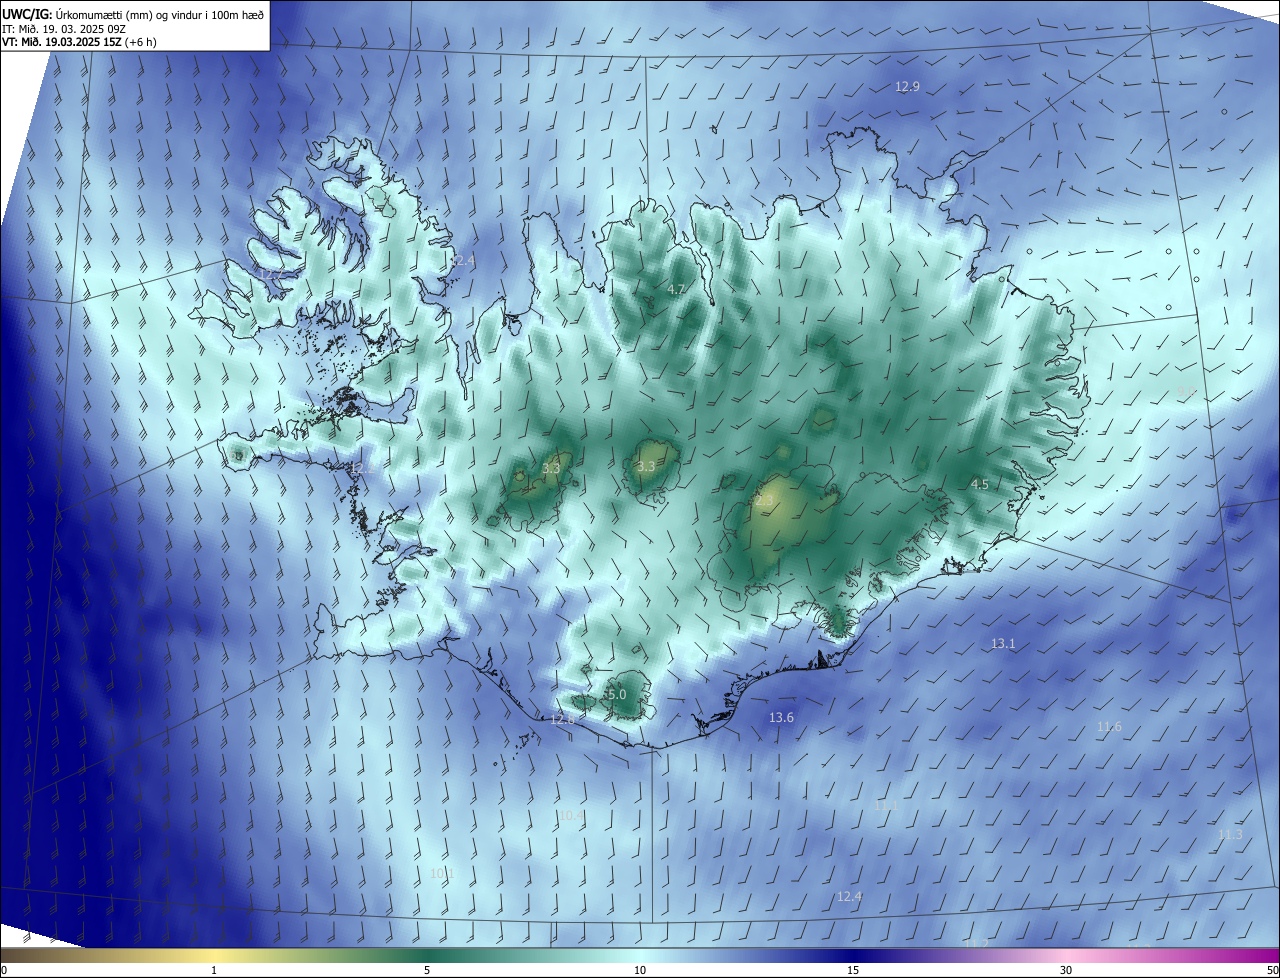Screen dimensions: 1280x978
Task: Click the 4.7 value label in north Iceland
Action: pos(676,289)
